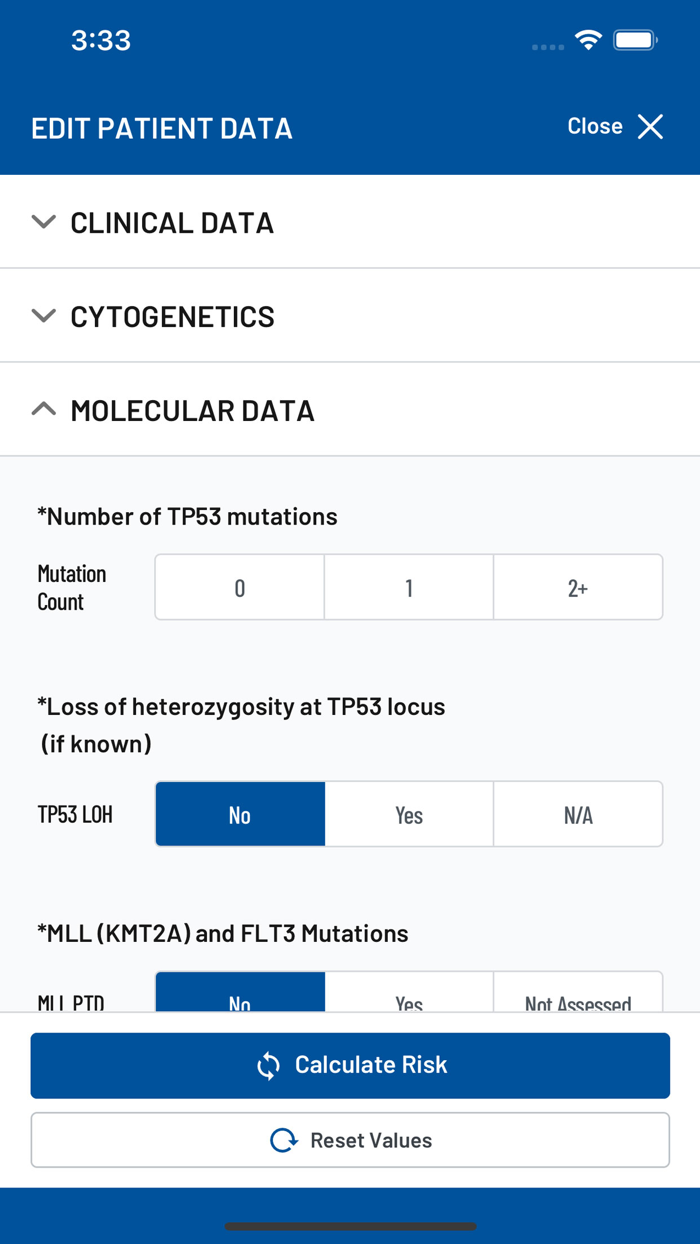The height and width of the screenshot is (1244, 700).
Task: Select N/A for TP53 LOH
Action: point(578,814)
